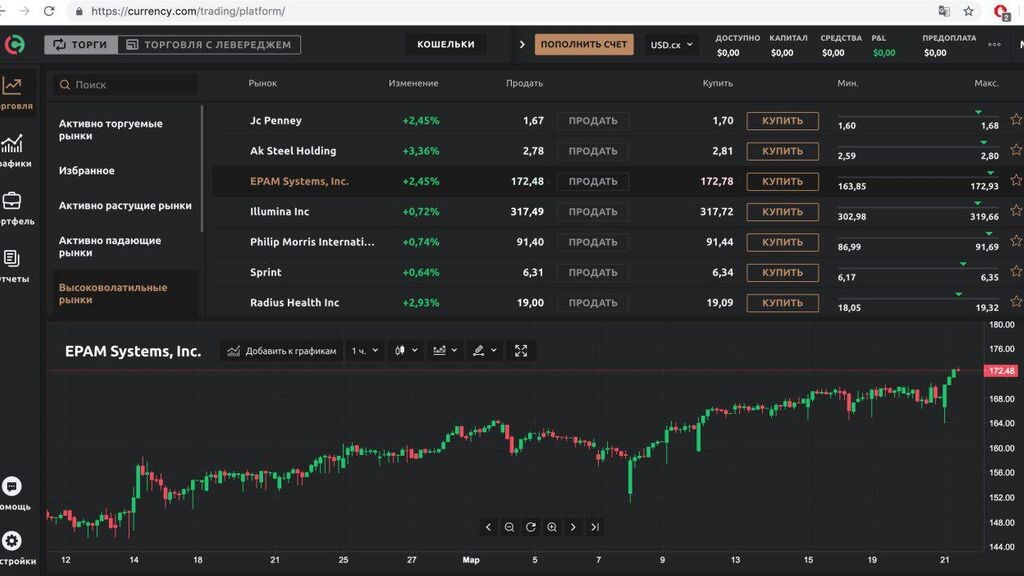Mark Radius Health Inc as favorite
This screenshot has height=576, width=1024.
tap(1016, 302)
